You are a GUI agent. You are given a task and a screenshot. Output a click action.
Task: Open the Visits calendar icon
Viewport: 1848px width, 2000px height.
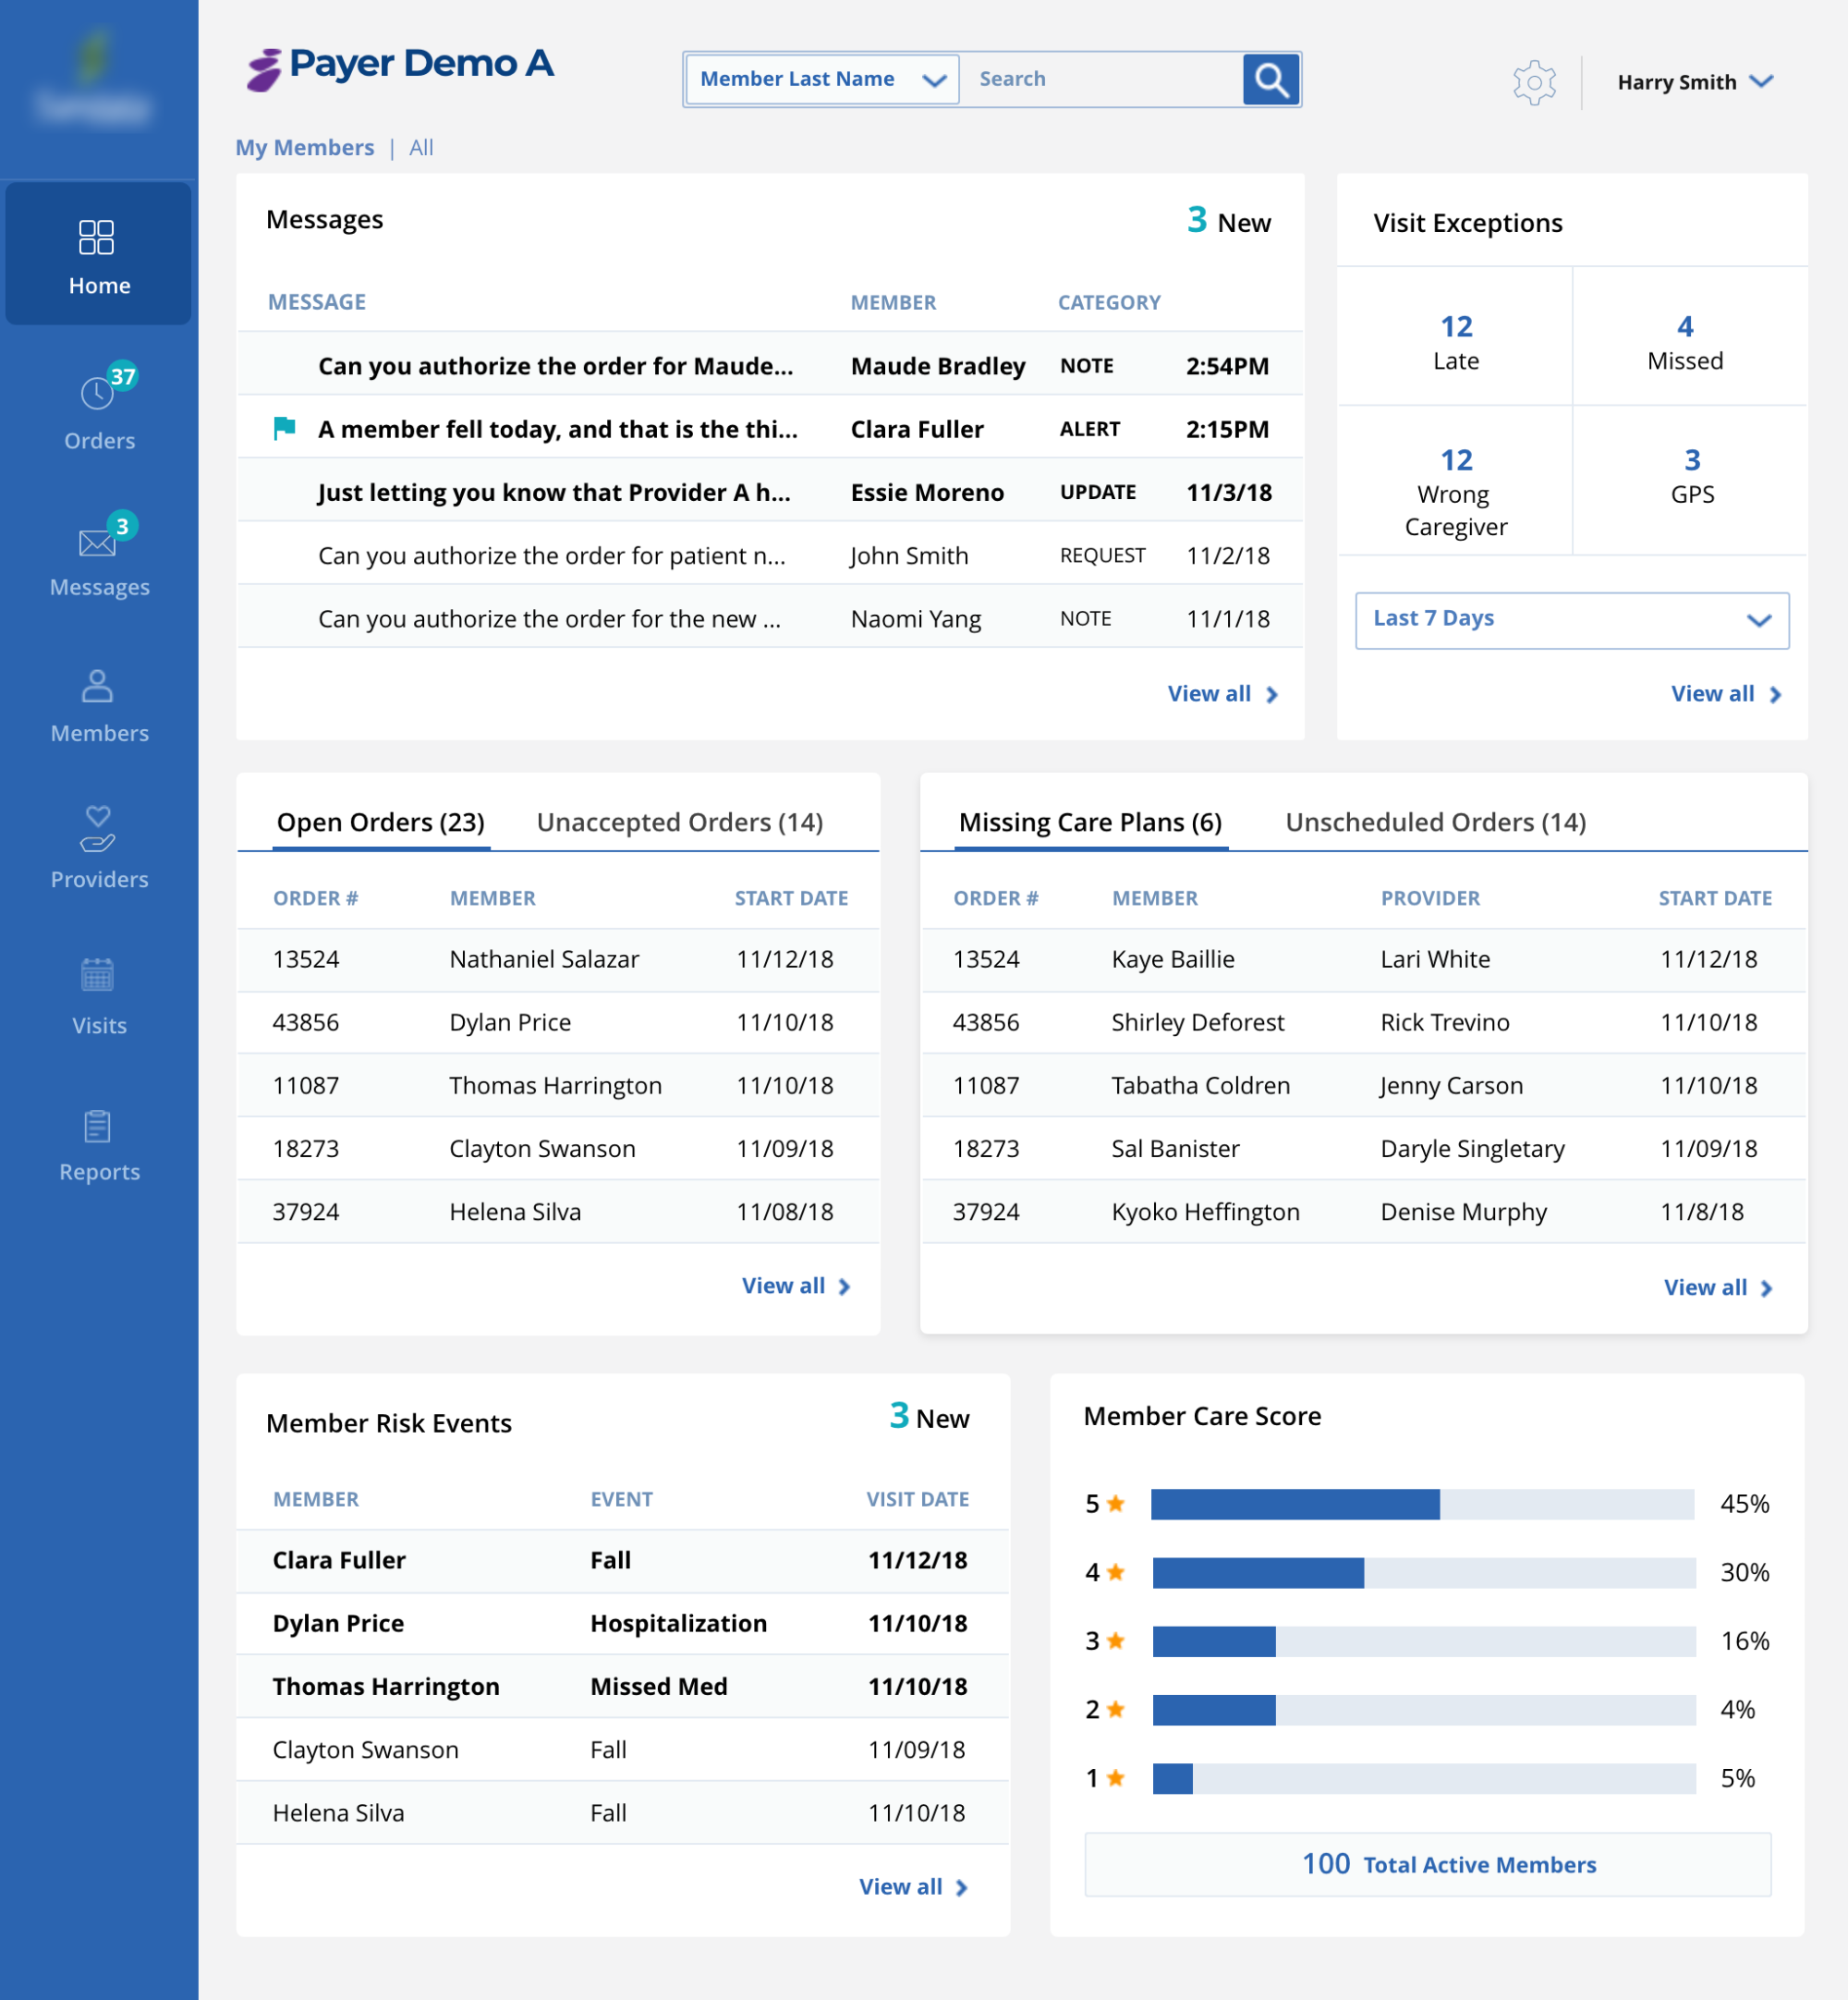coord(98,975)
